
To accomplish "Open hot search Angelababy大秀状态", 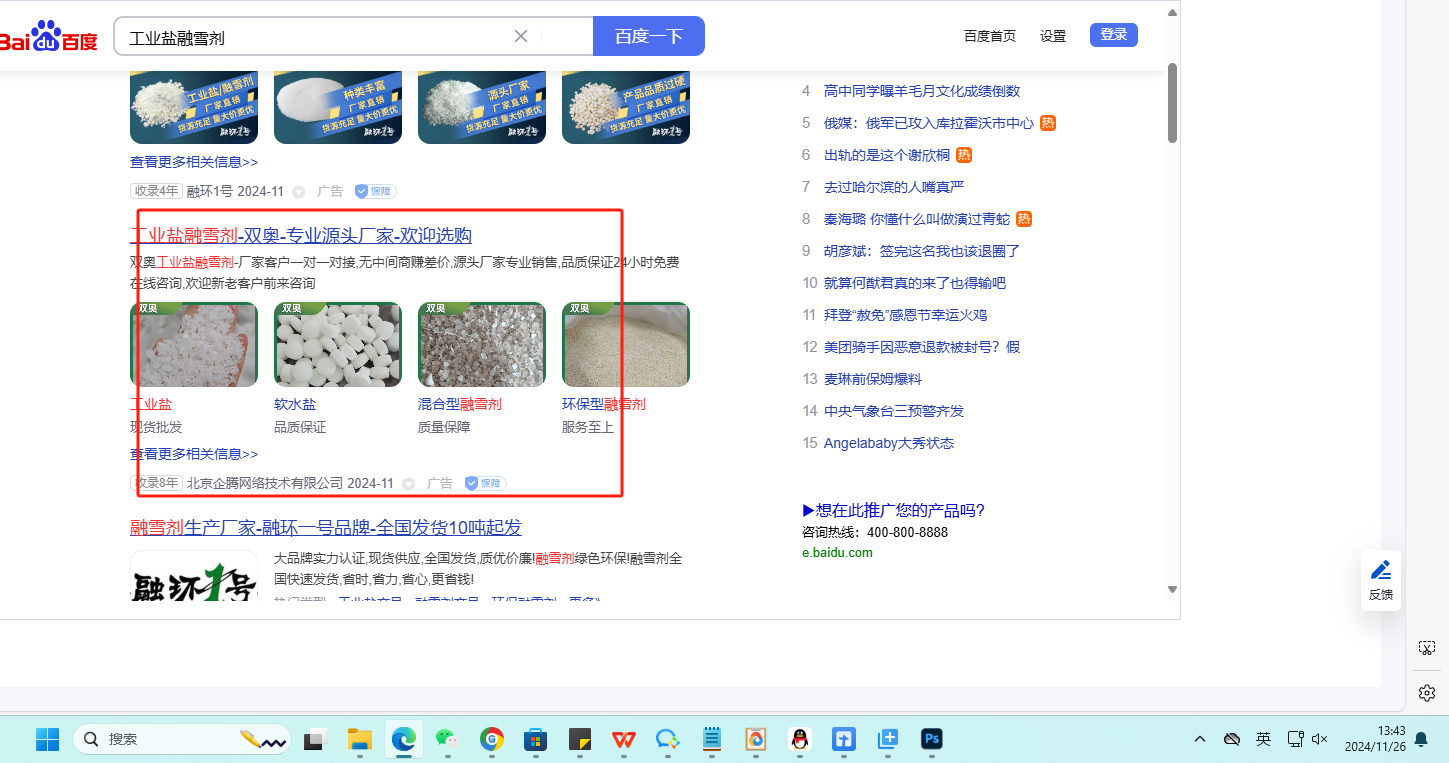I will (889, 443).
